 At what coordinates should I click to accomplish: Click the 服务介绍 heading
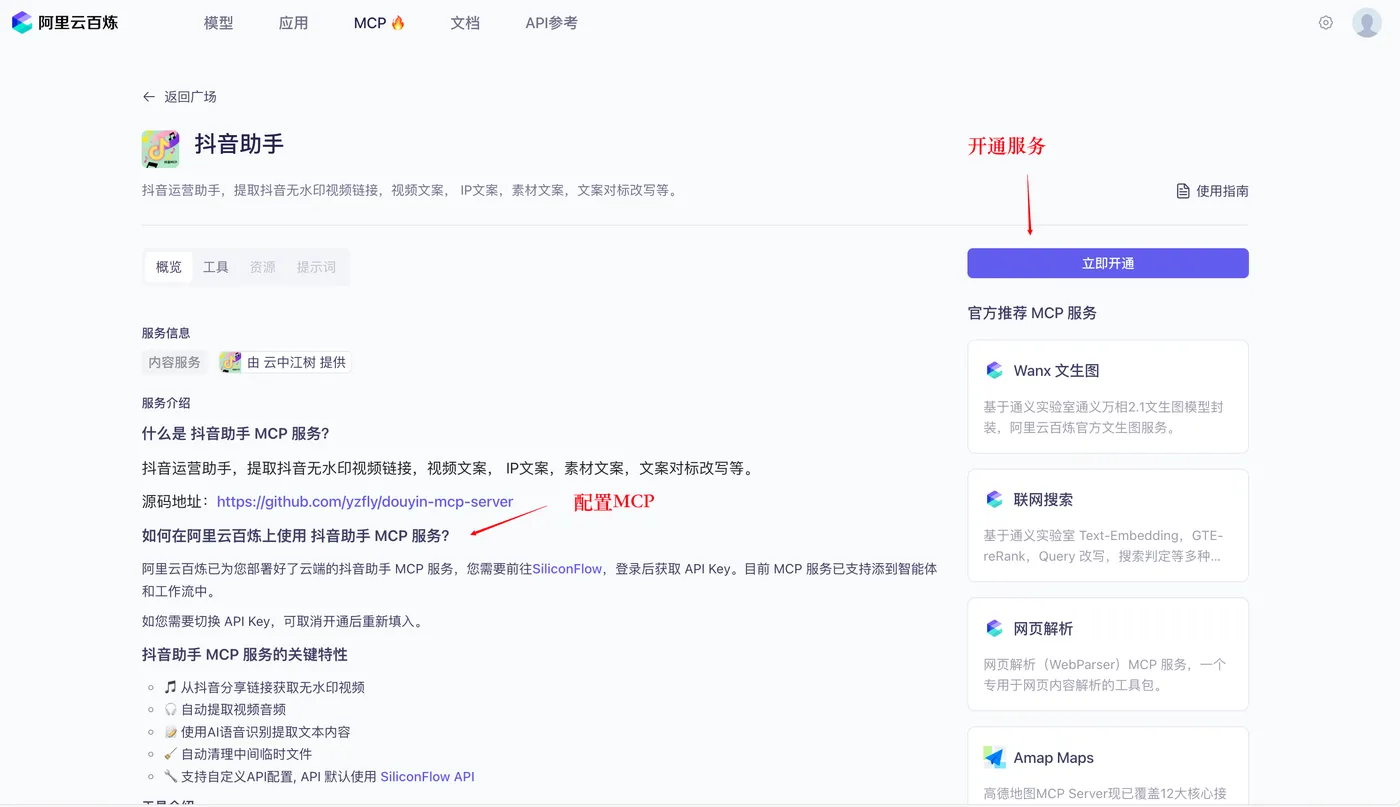(166, 403)
